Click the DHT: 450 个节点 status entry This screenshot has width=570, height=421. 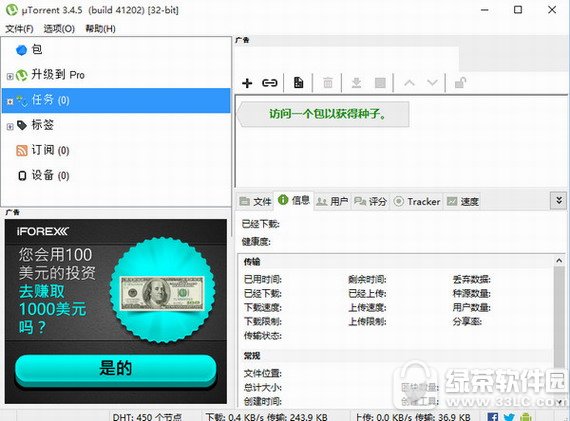[147, 417]
